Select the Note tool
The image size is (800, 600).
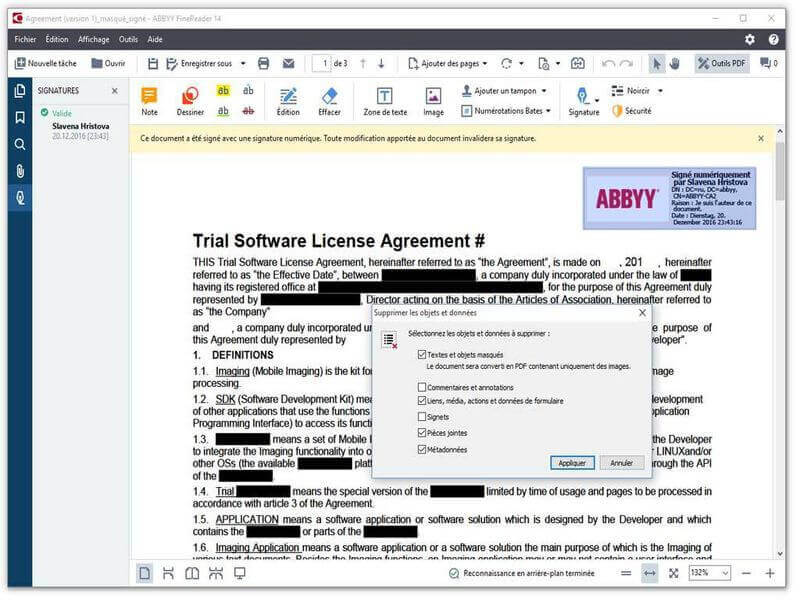pyautogui.click(x=149, y=101)
